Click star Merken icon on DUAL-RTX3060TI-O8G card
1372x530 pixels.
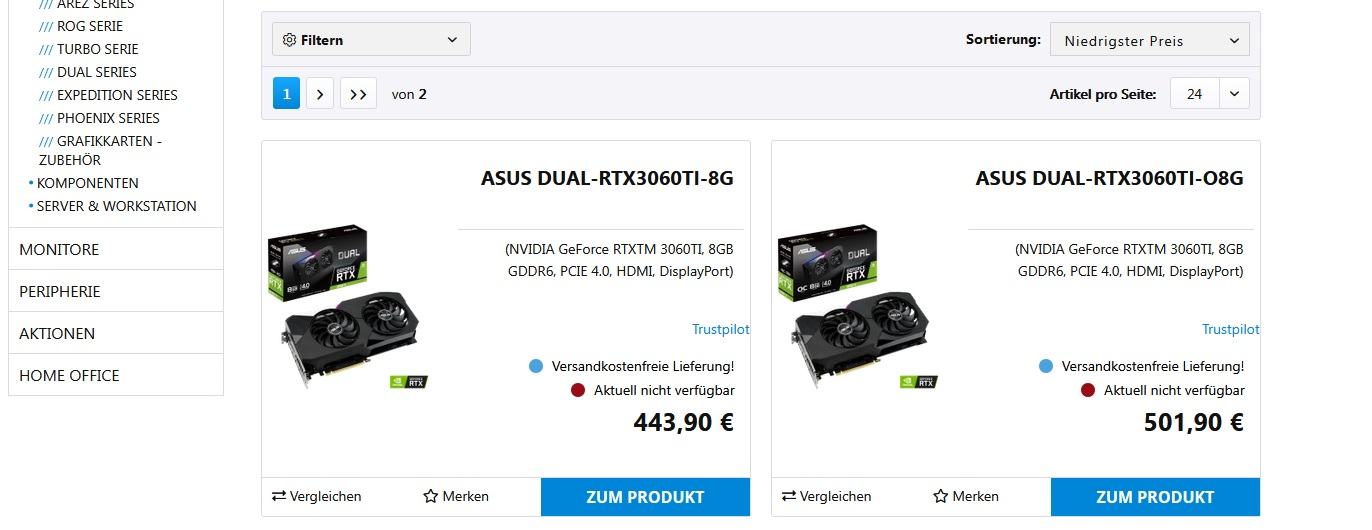pos(941,496)
